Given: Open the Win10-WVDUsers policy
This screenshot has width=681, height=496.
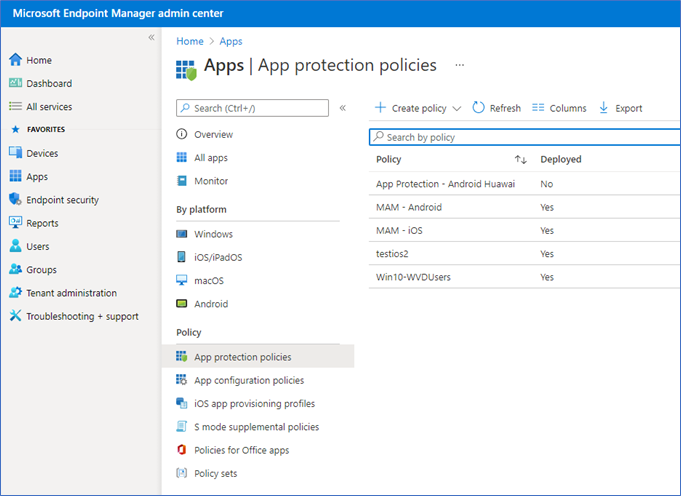Looking at the screenshot, I should pos(413,277).
